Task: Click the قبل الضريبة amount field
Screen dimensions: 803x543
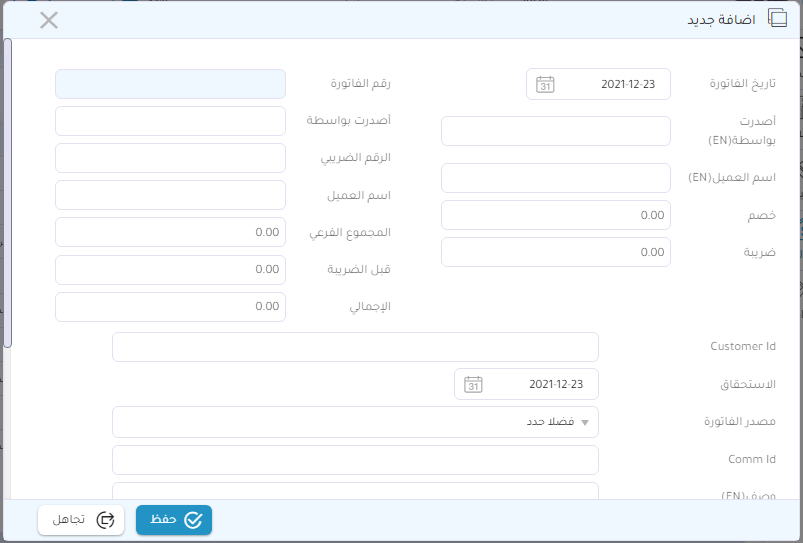Action: 170,269
